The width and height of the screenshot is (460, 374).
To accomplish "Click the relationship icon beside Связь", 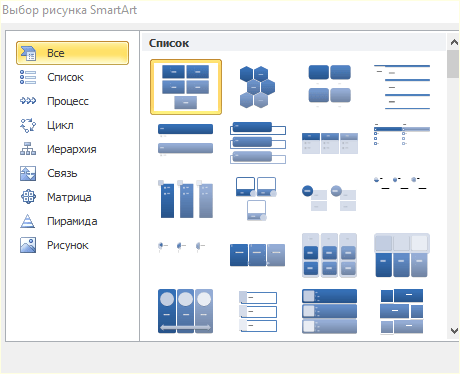I will click(x=28, y=173).
